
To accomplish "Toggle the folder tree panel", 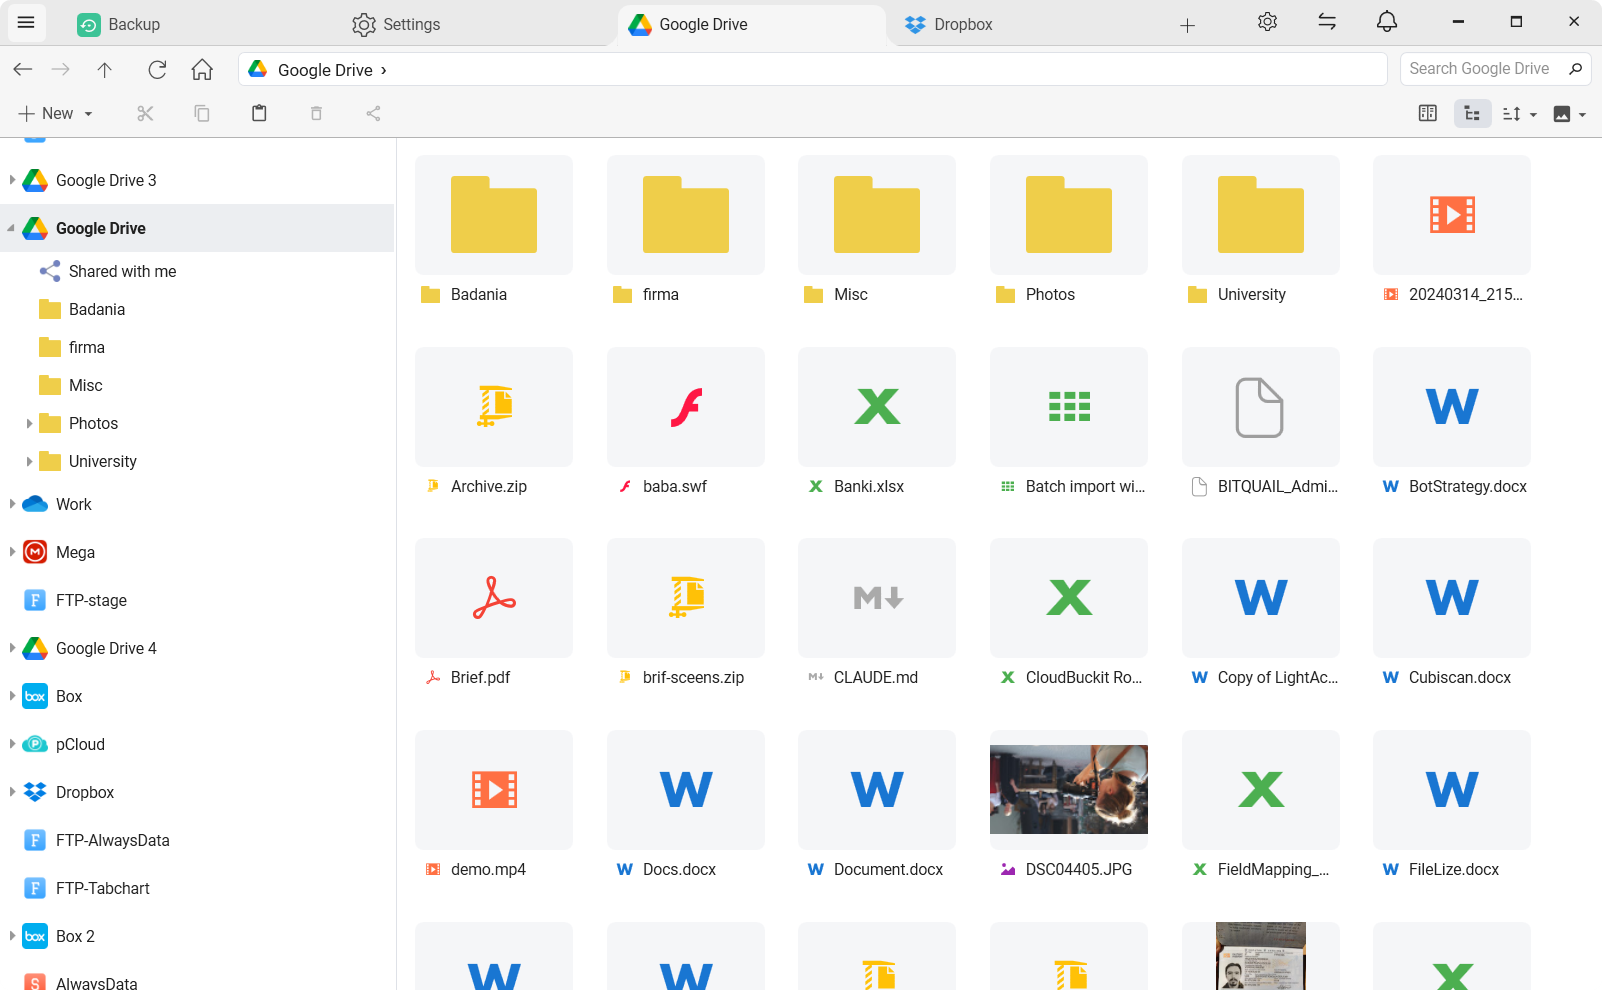I will [x=1472, y=114].
